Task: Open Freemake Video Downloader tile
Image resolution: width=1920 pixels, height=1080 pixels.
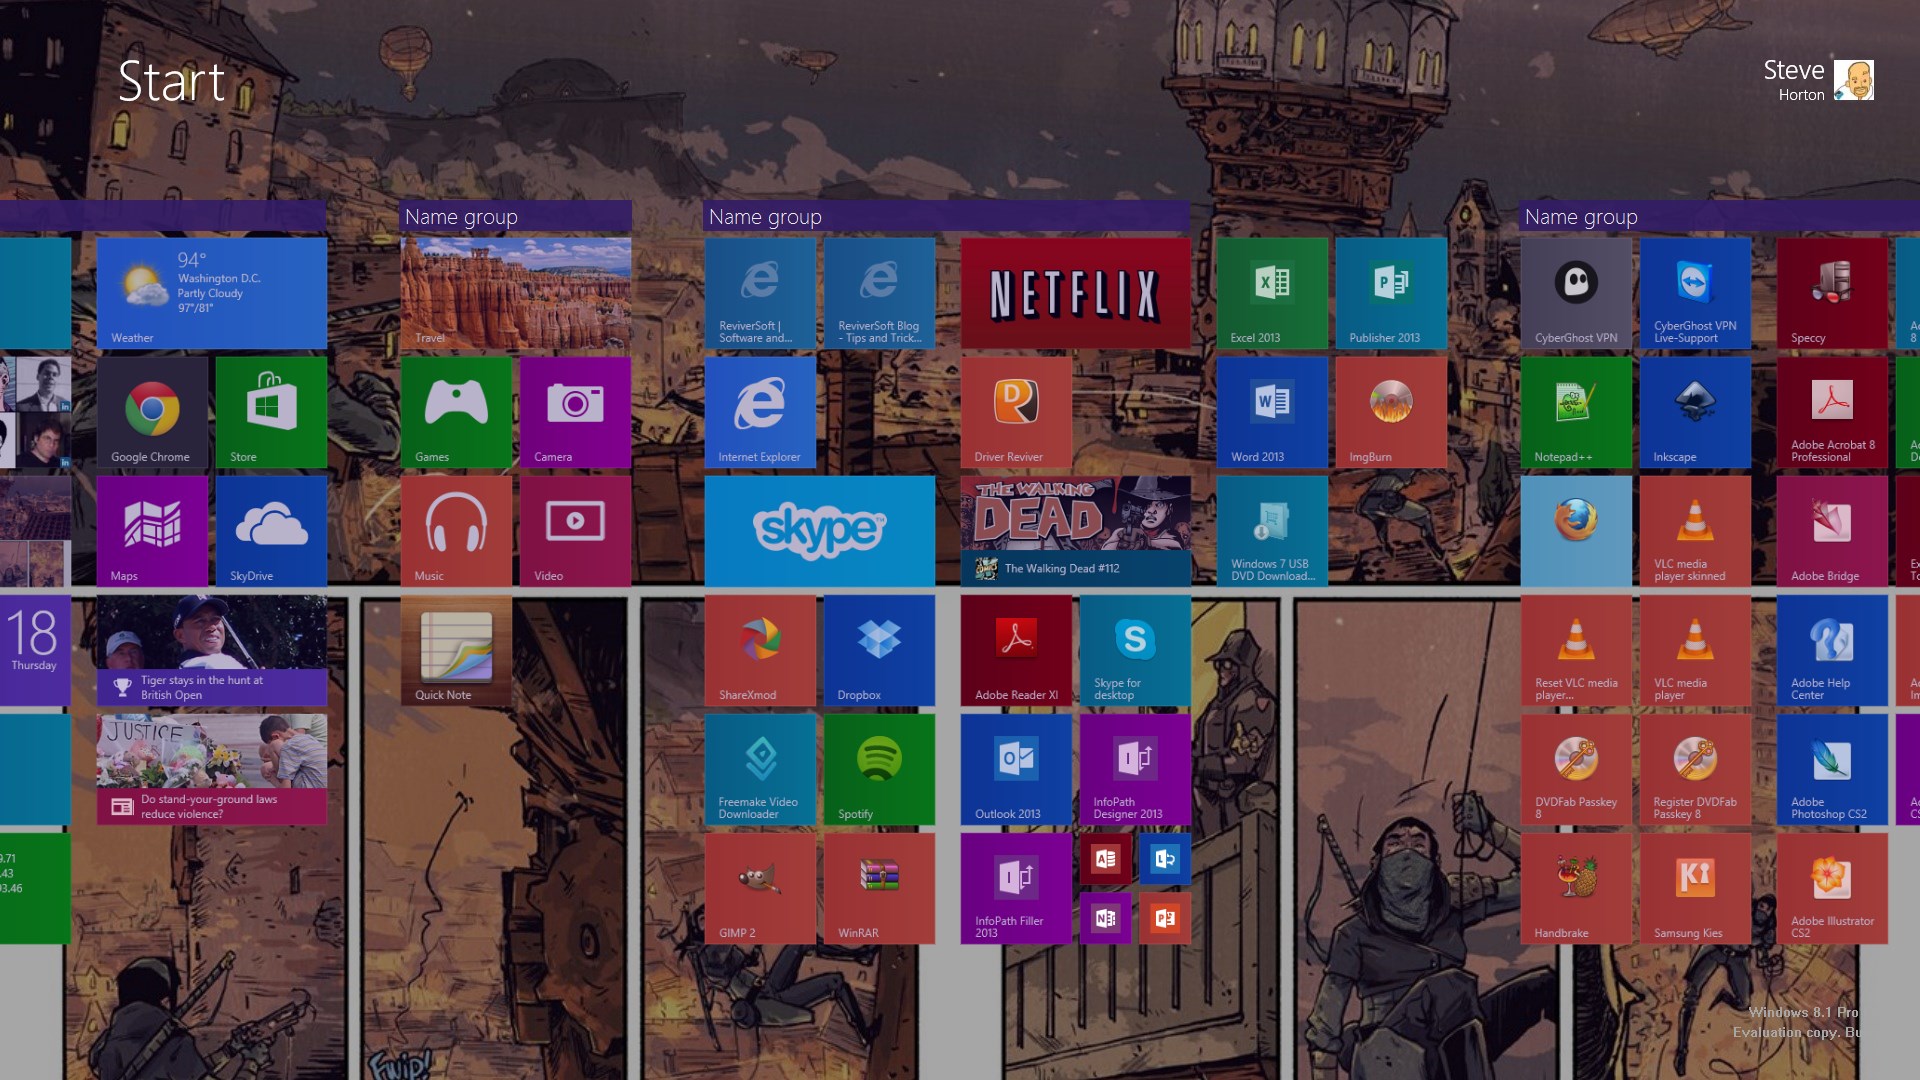Action: coord(760,769)
